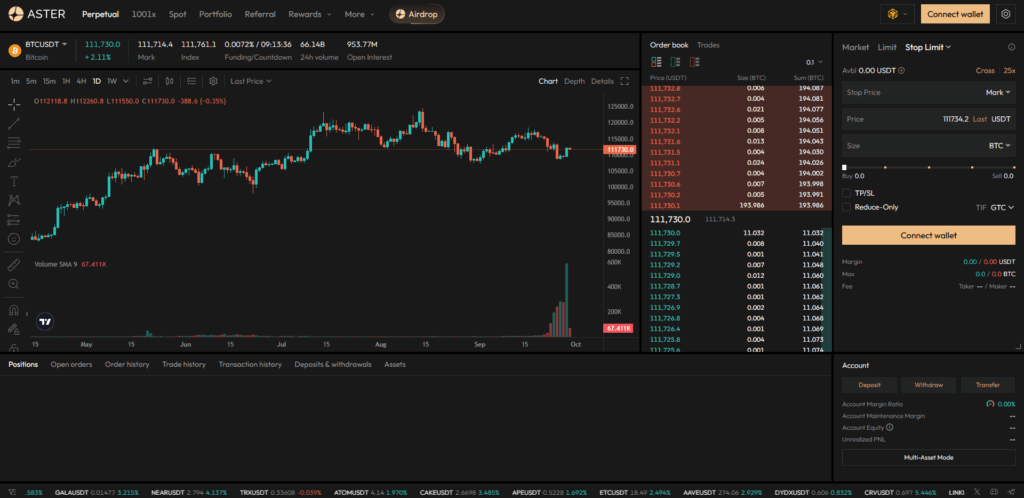Image resolution: width=1024 pixels, height=498 pixels.
Task: Switch to the Trades tab
Action: pos(708,45)
